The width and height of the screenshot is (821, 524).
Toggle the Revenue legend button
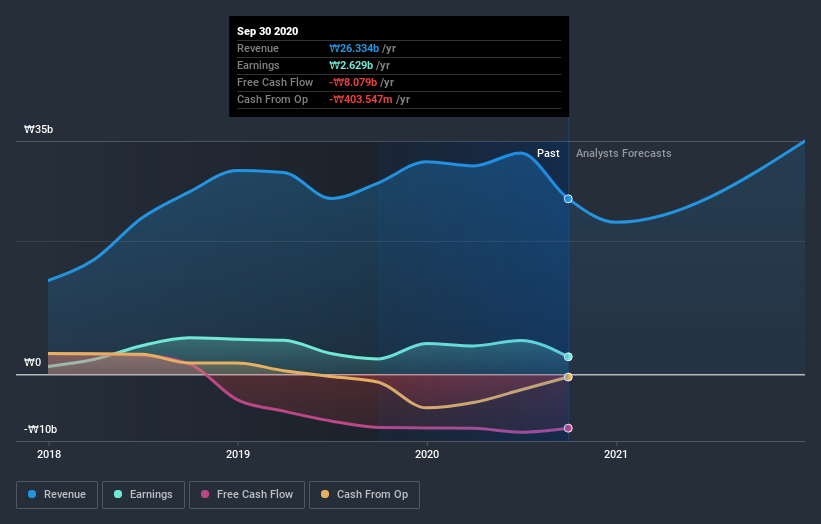pos(57,495)
